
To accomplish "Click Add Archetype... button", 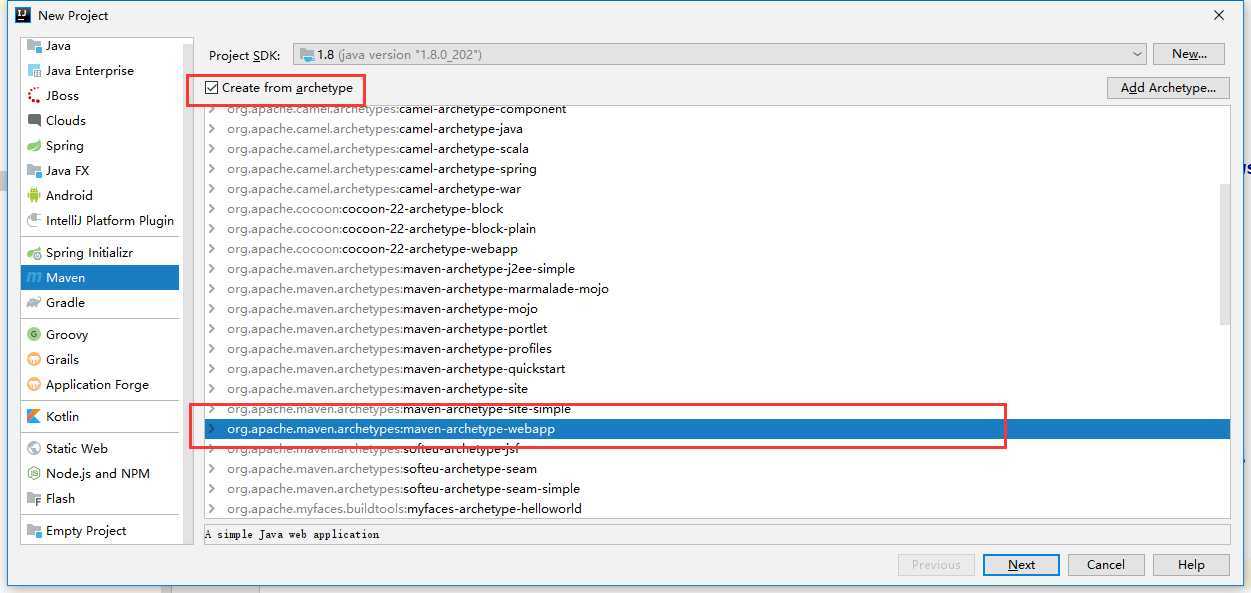I will [x=1168, y=88].
